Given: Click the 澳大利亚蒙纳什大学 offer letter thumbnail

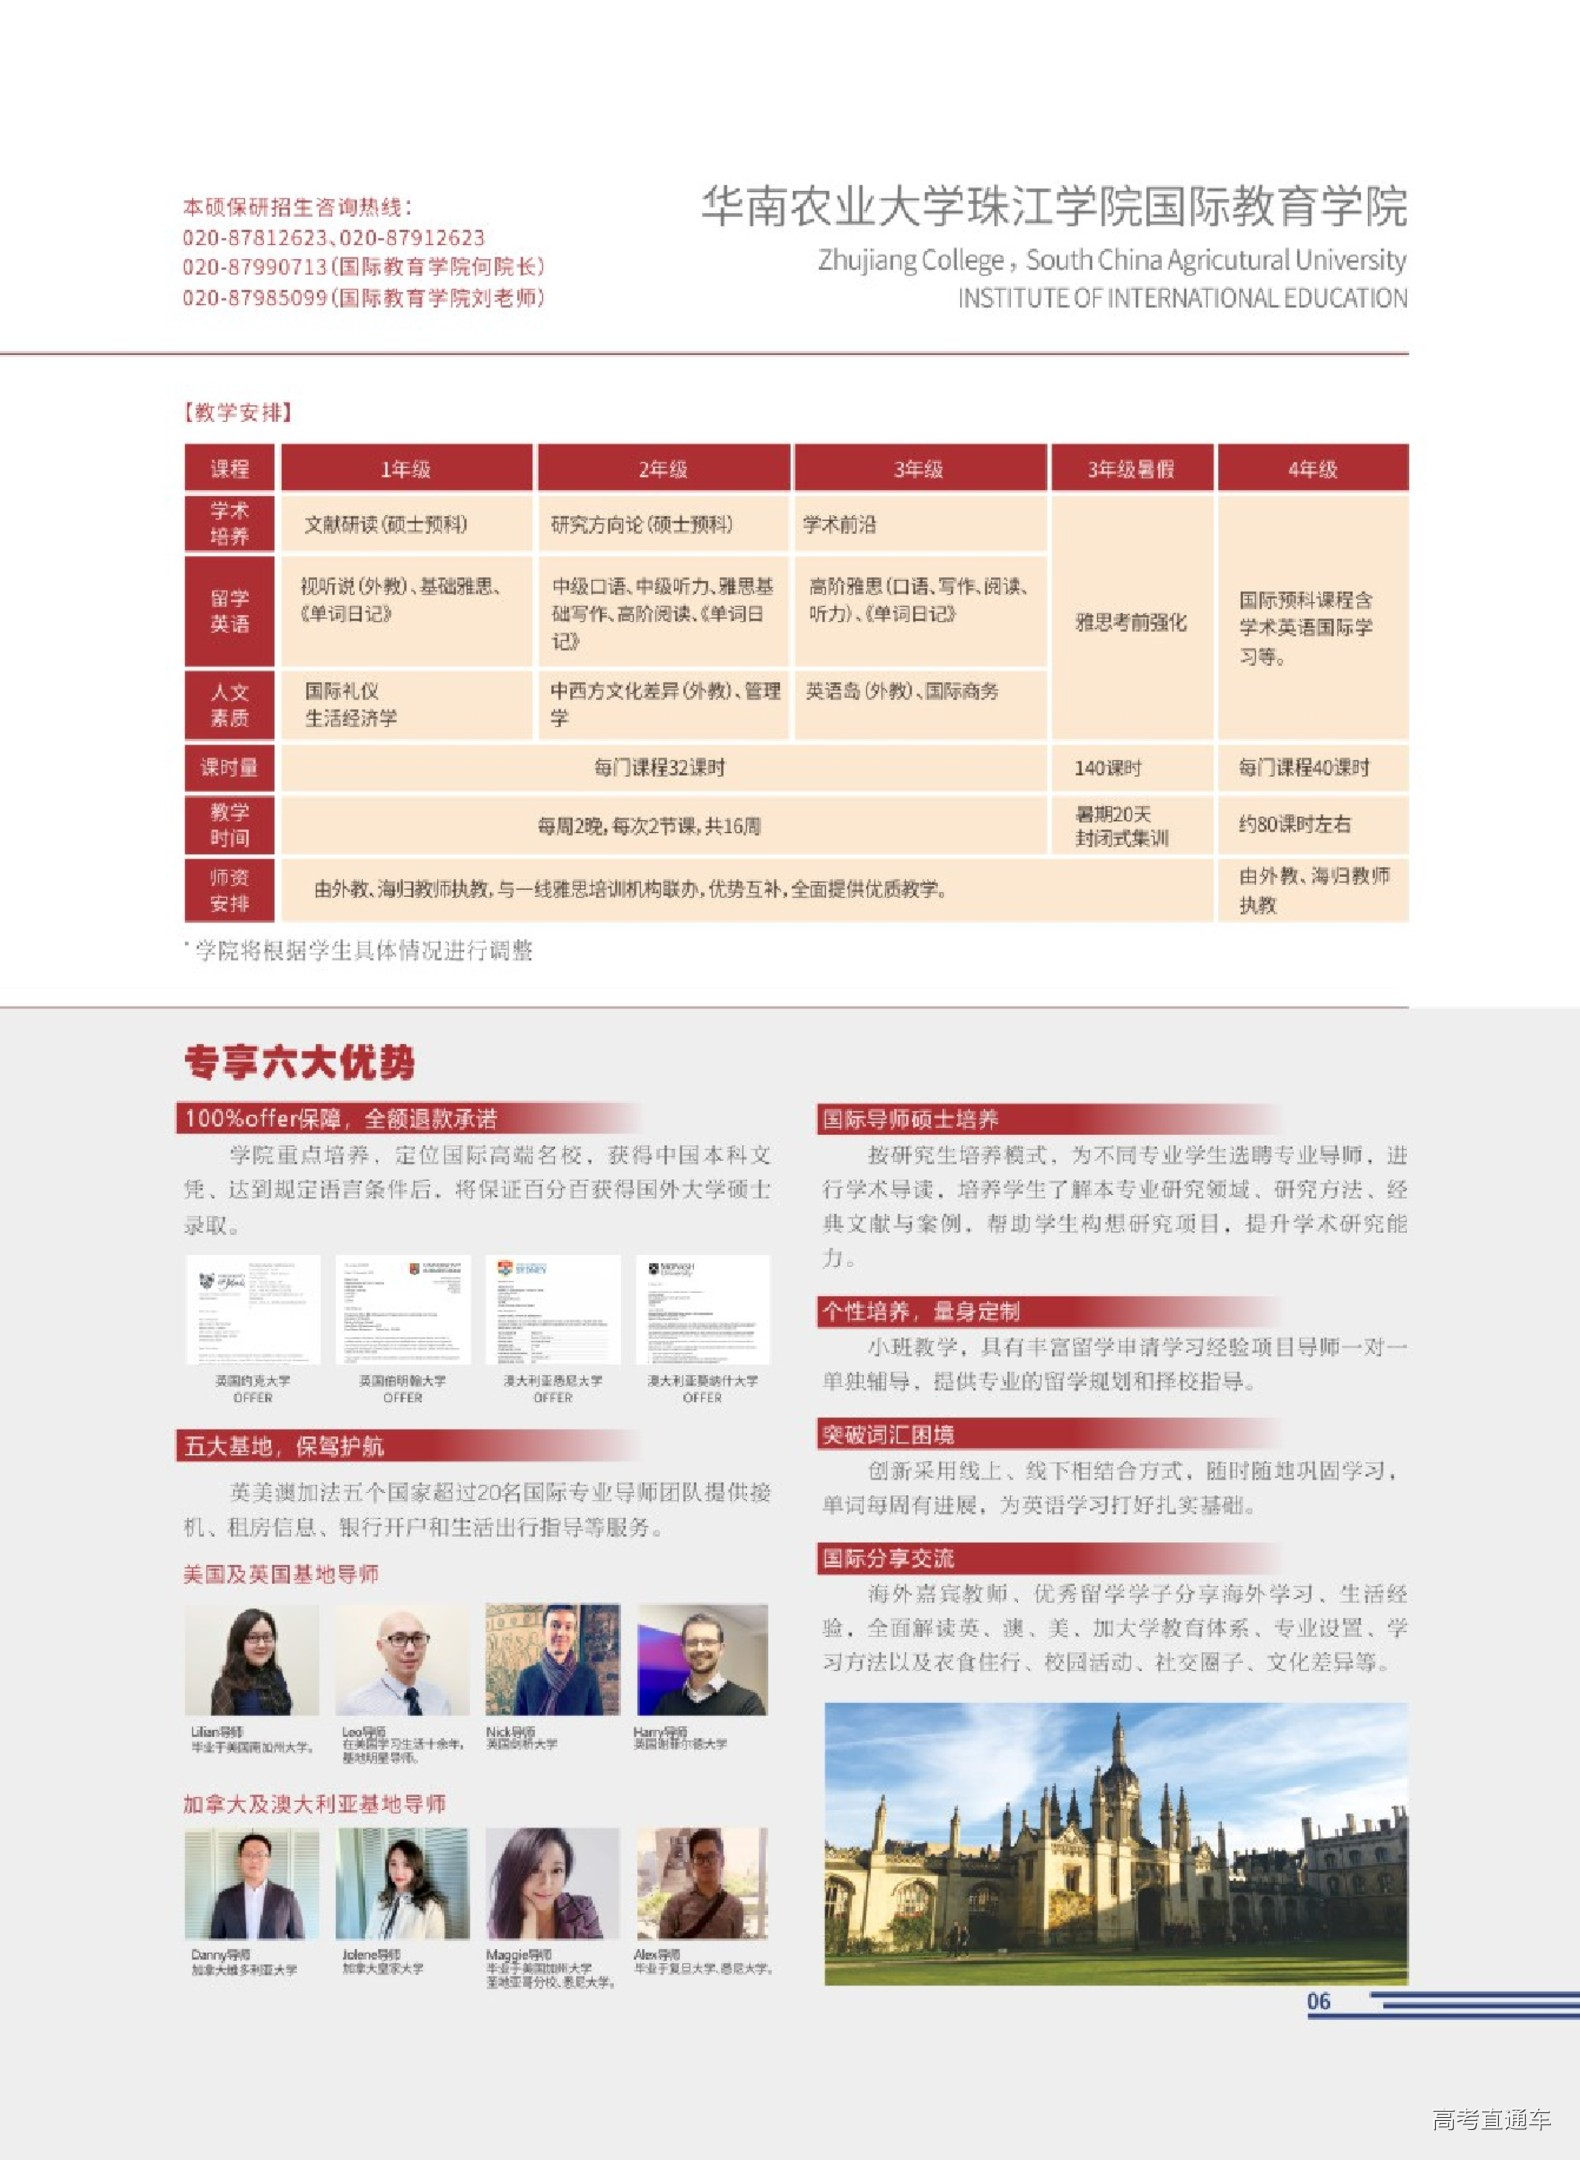Looking at the screenshot, I should (703, 1309).
